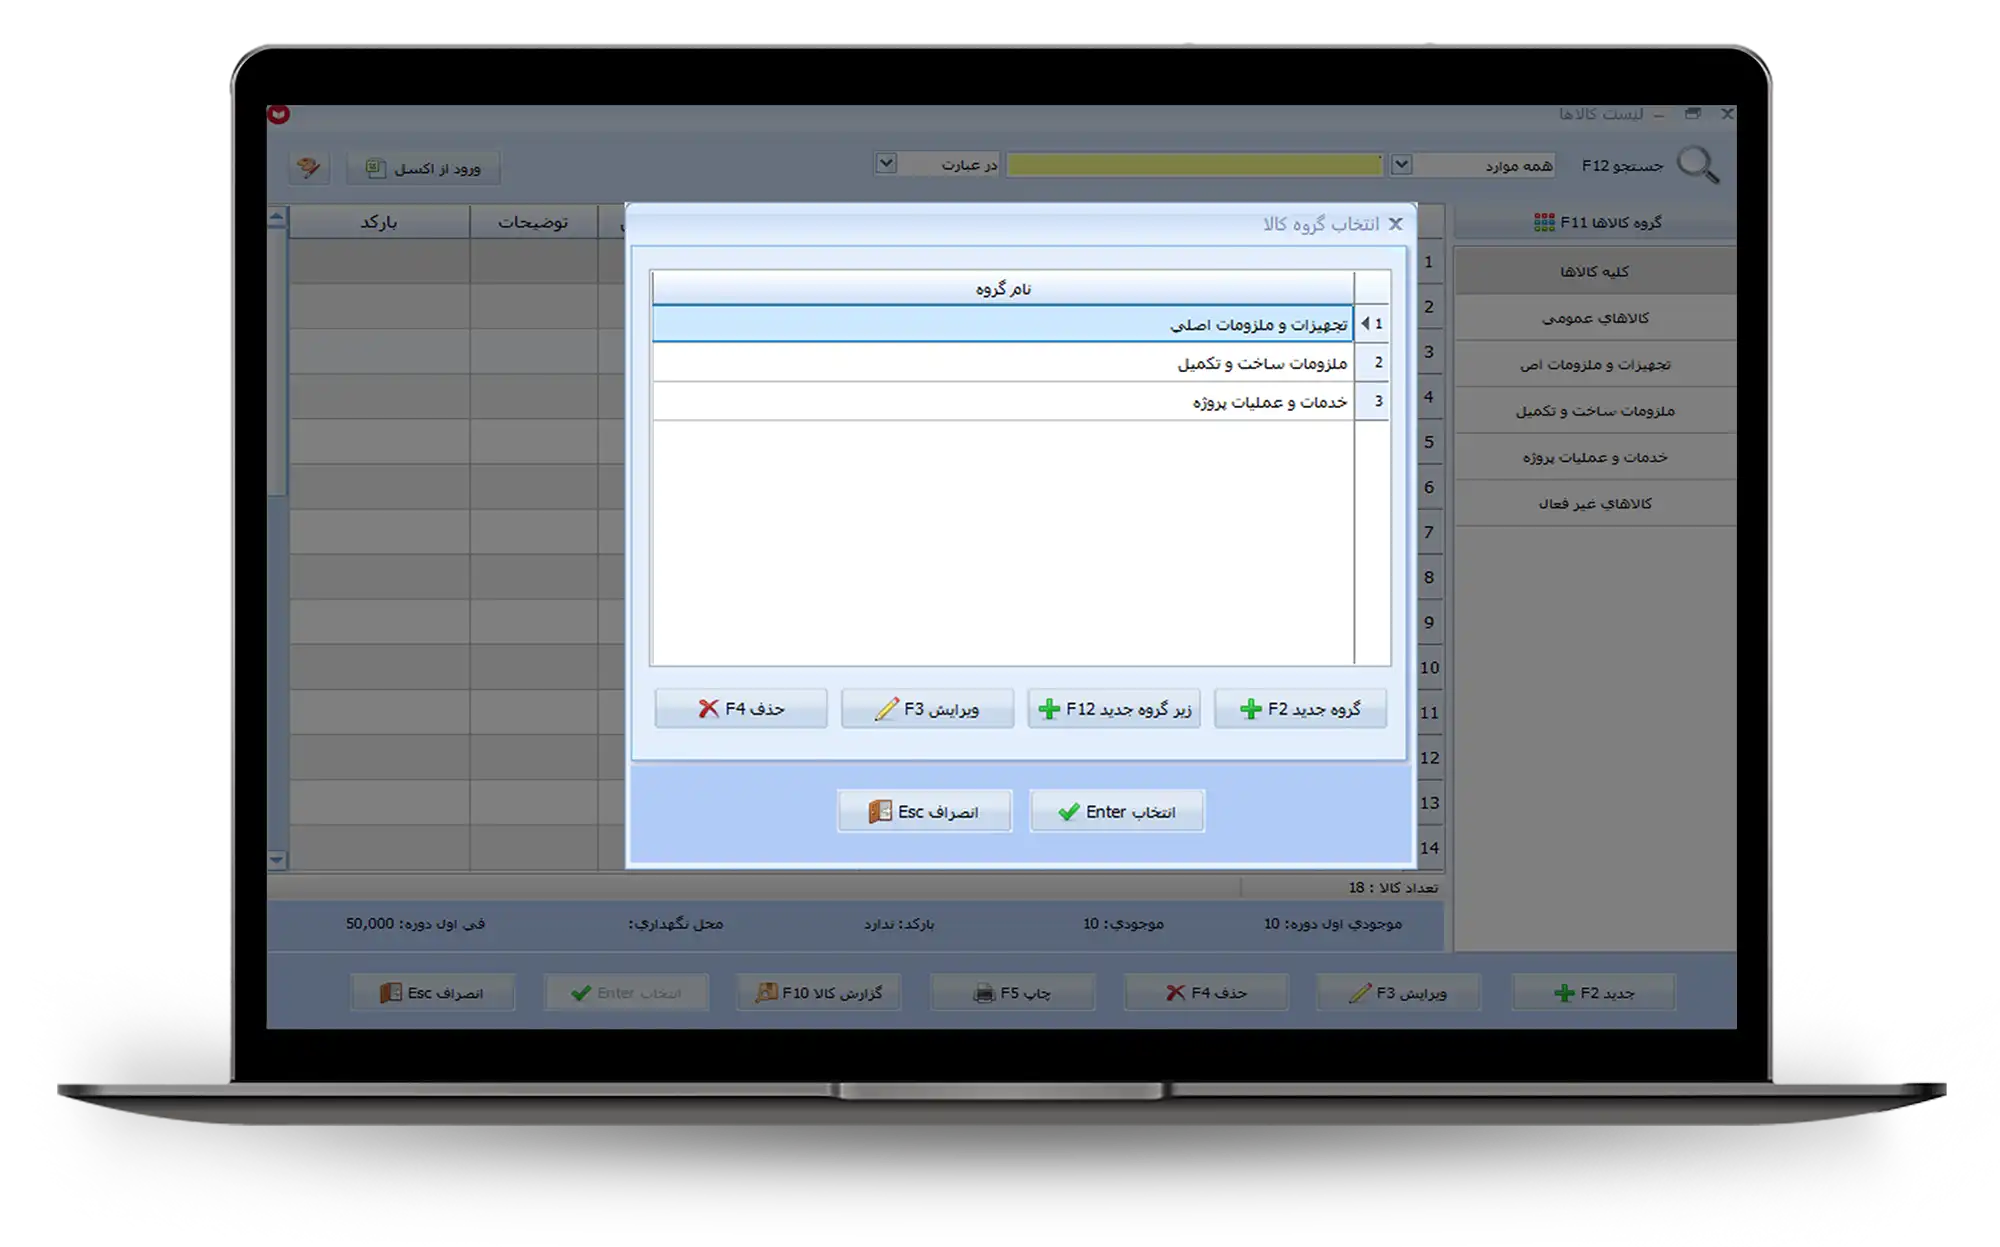Click the yellow search input field
This screenshot has width=2000, height=1247.
tap(1194, 165)
